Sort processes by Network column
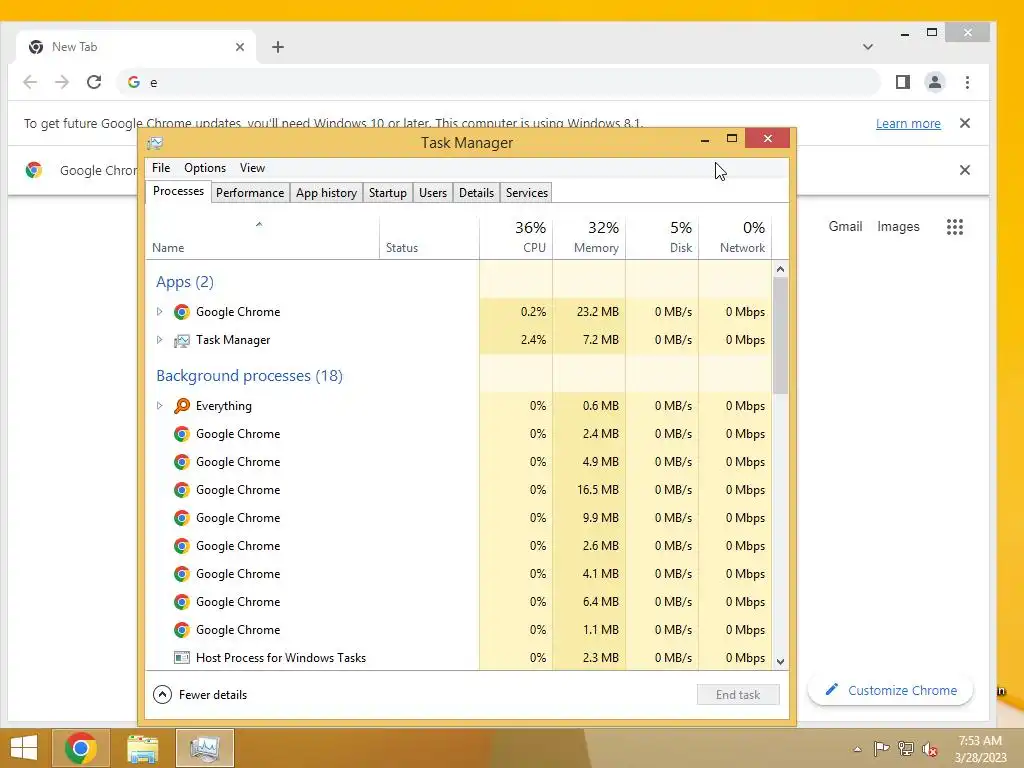Screen dimensions: 1024x768 [x=735, y=237]
